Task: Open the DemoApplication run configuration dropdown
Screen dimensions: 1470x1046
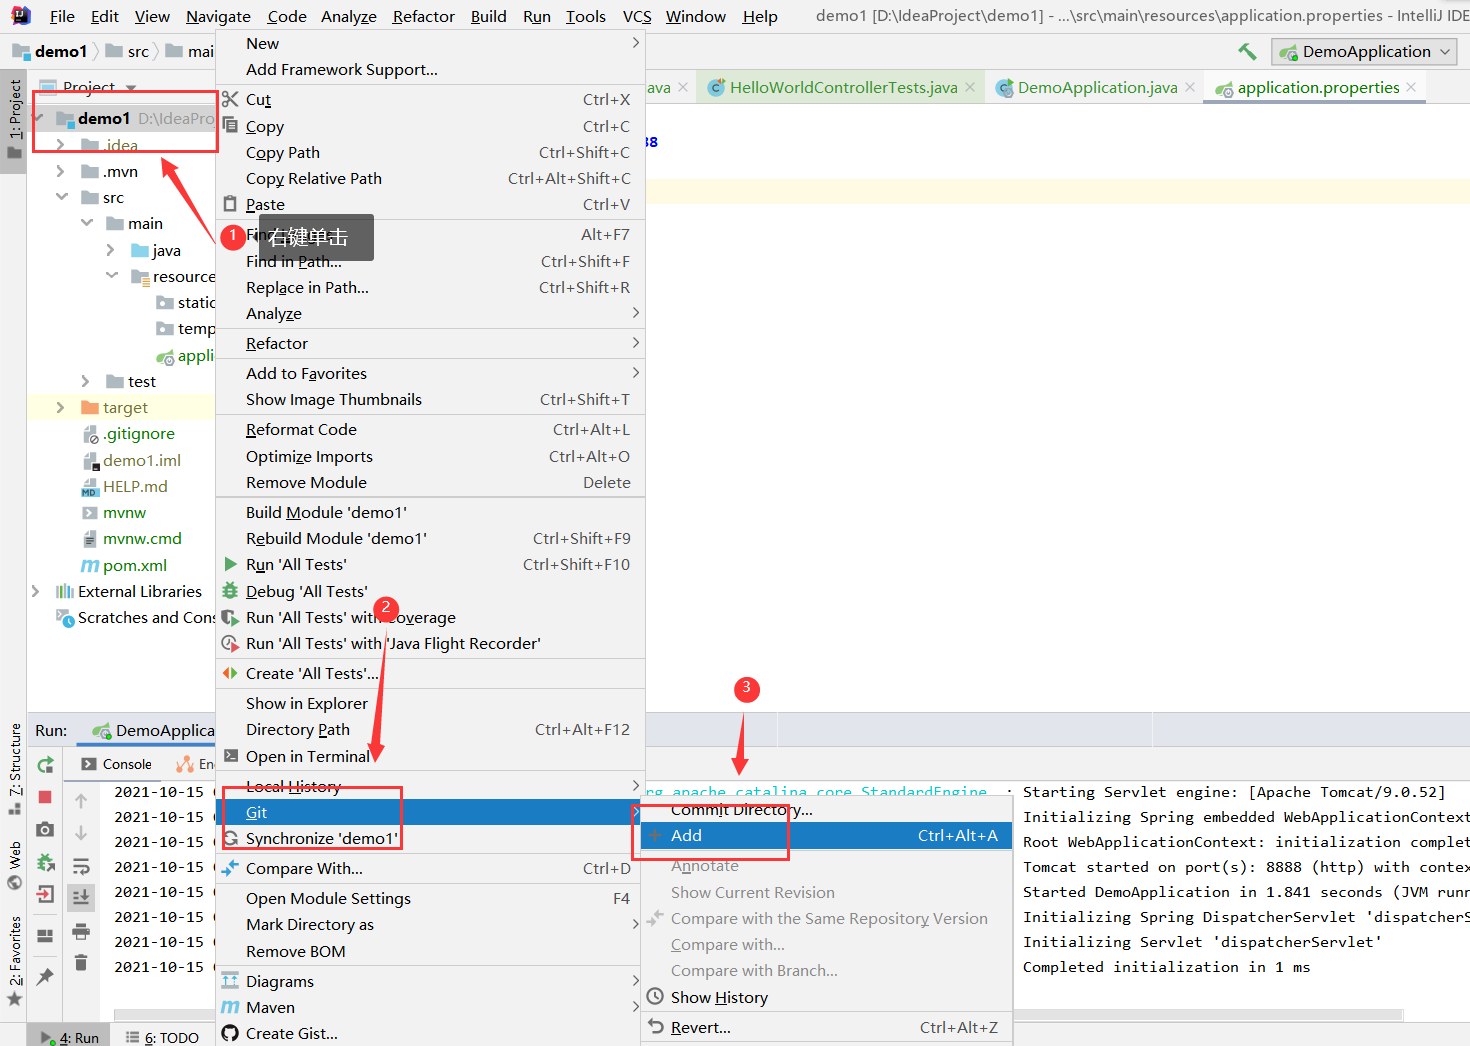Action: [x=1363, y=52]
